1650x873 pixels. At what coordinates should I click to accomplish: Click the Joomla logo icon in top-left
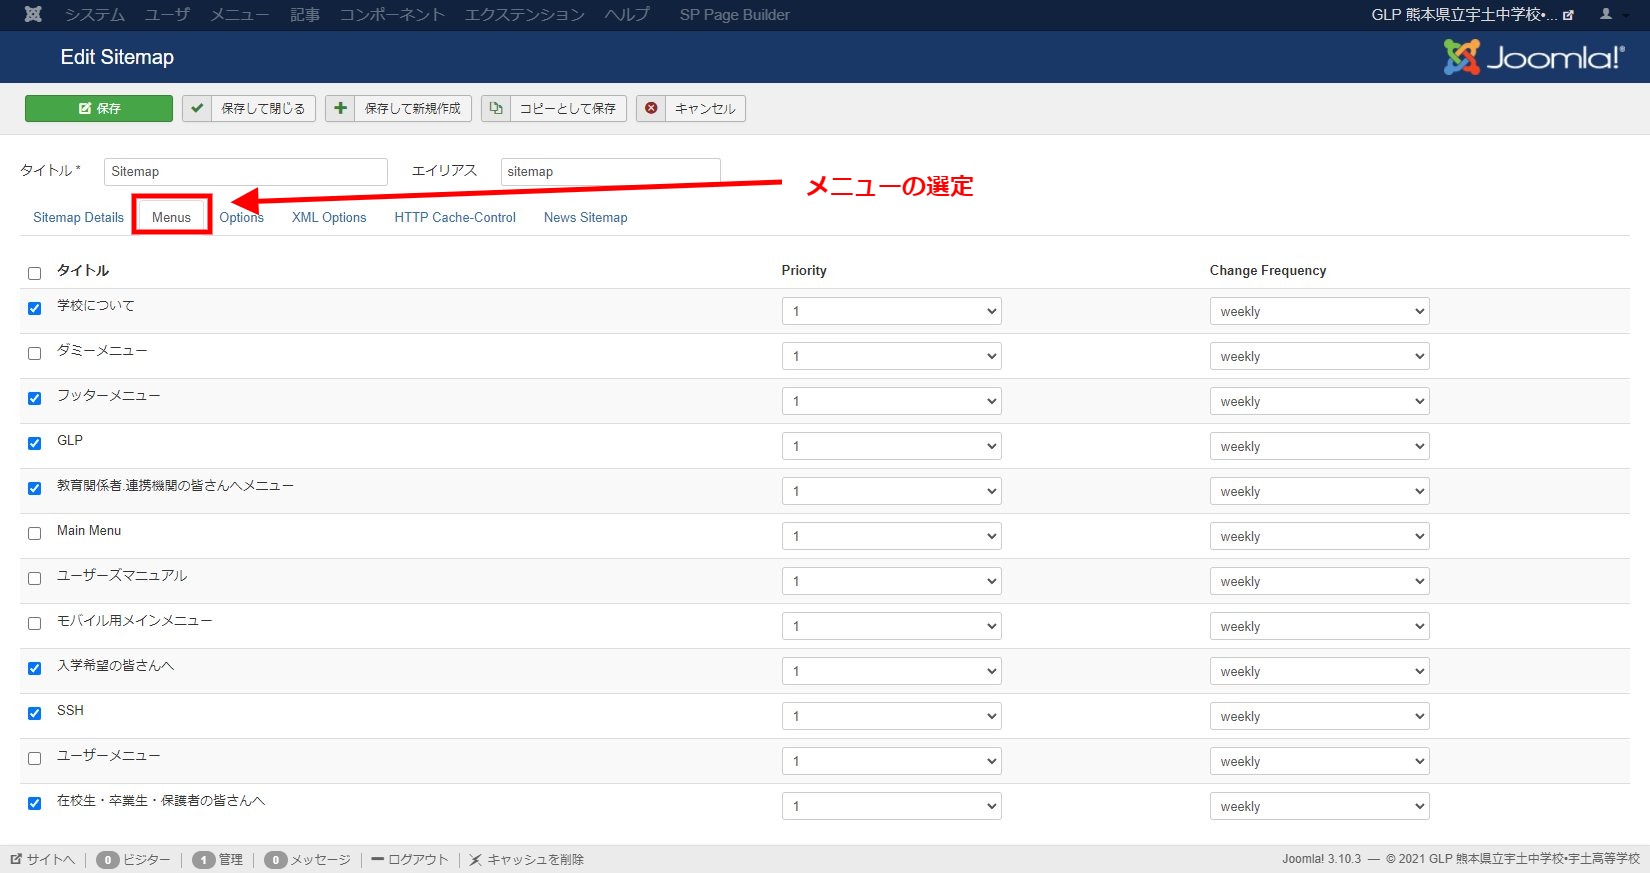coord(33,14)
